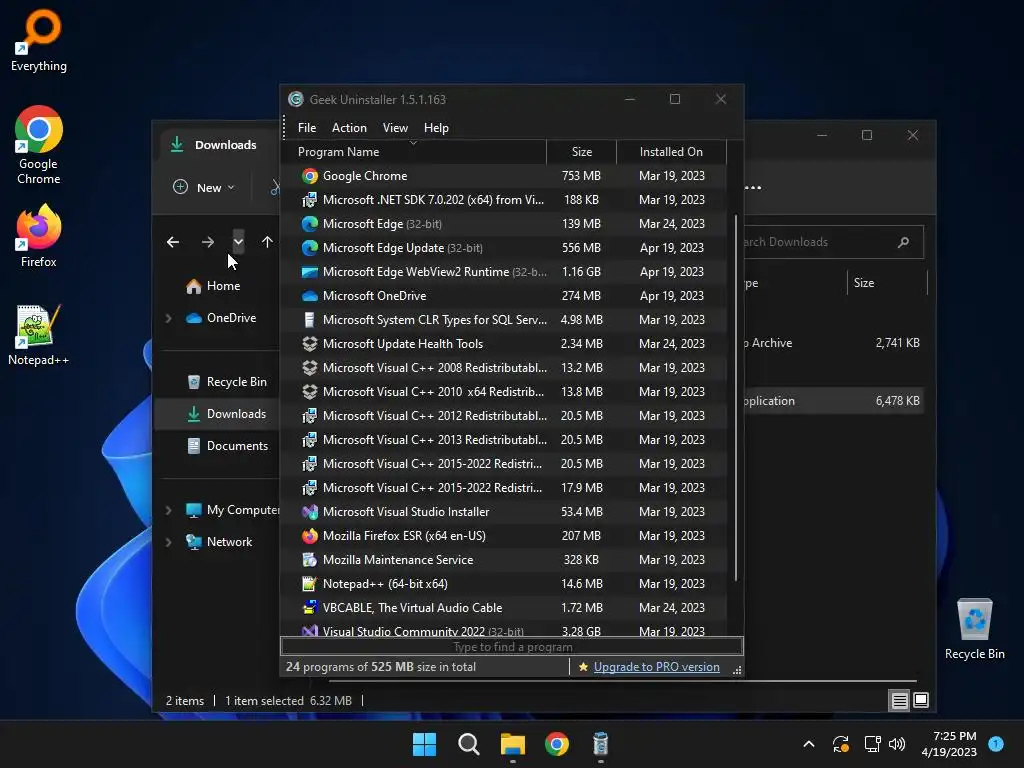Open the Action menu
This screenshot has width=1024, height=768.
[x=349, y=128]
